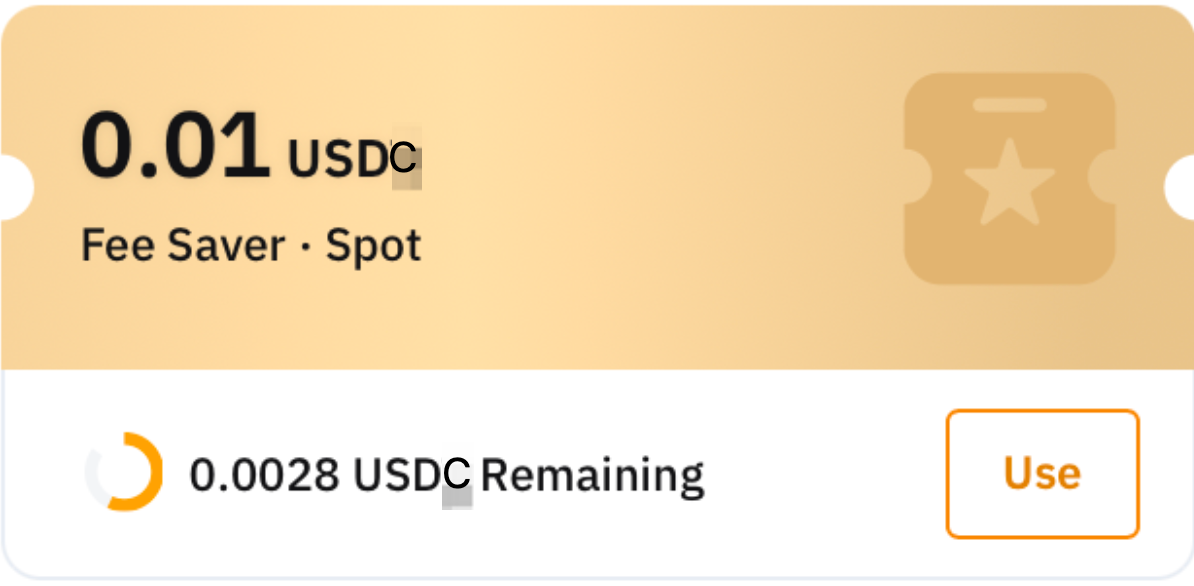Click the left notch of the coupon
This screenshot has height=586, width=1194.
(x=14, y=187)
